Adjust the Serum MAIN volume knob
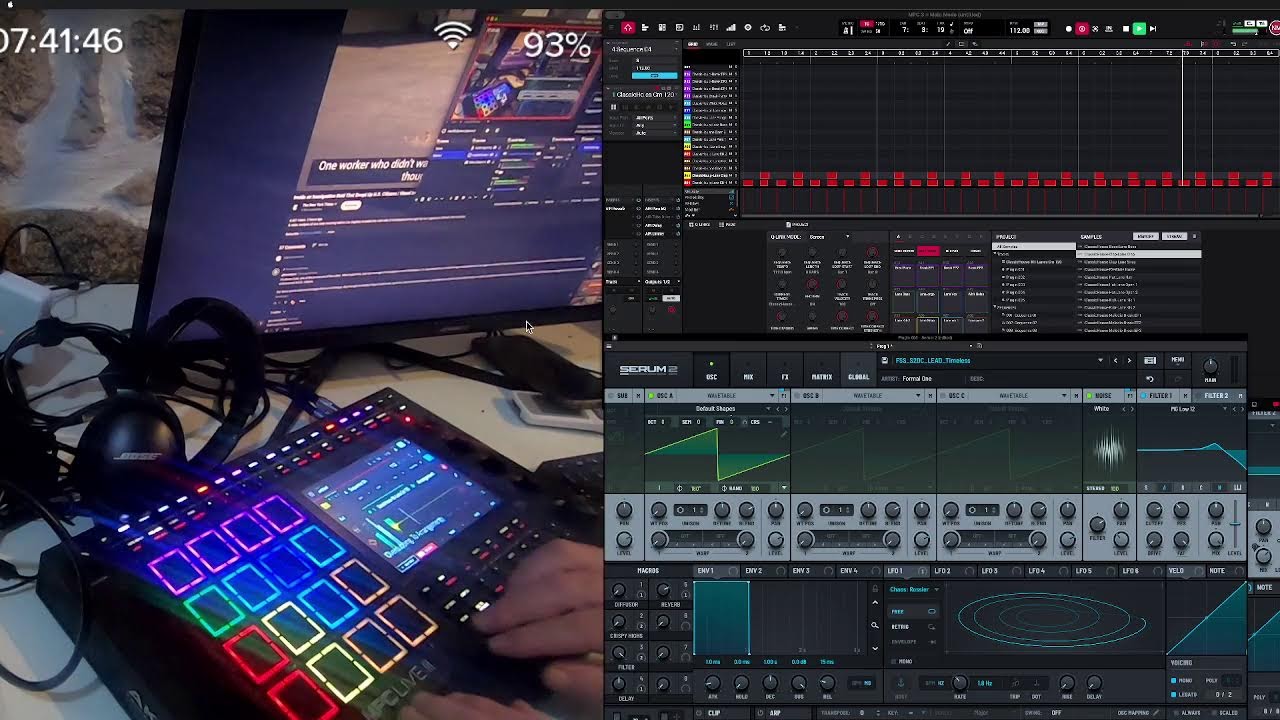Screen dimensions: 1280x720 coord(1210,366)
